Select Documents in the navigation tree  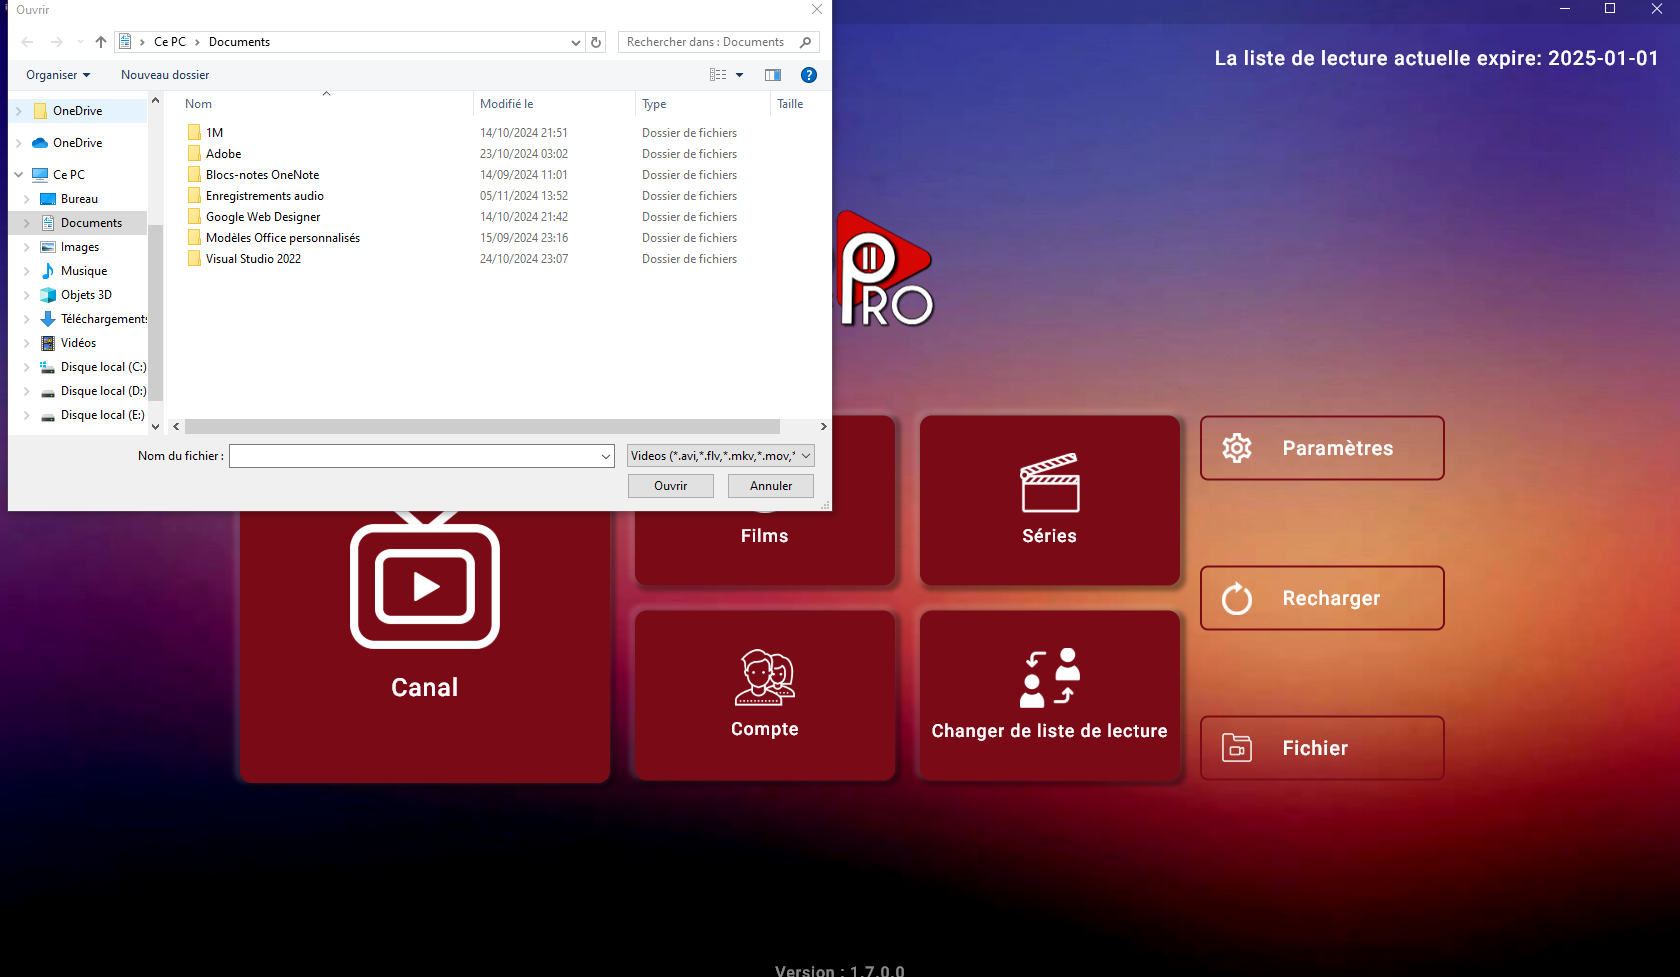click(91, 223)
